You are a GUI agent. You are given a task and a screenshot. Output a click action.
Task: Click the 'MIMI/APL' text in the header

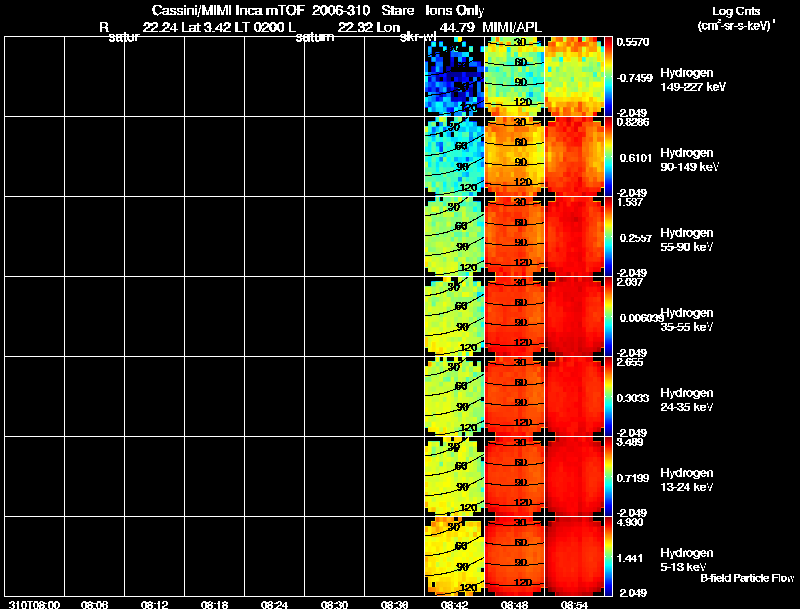pyautogui.click(x=512, y=27)
